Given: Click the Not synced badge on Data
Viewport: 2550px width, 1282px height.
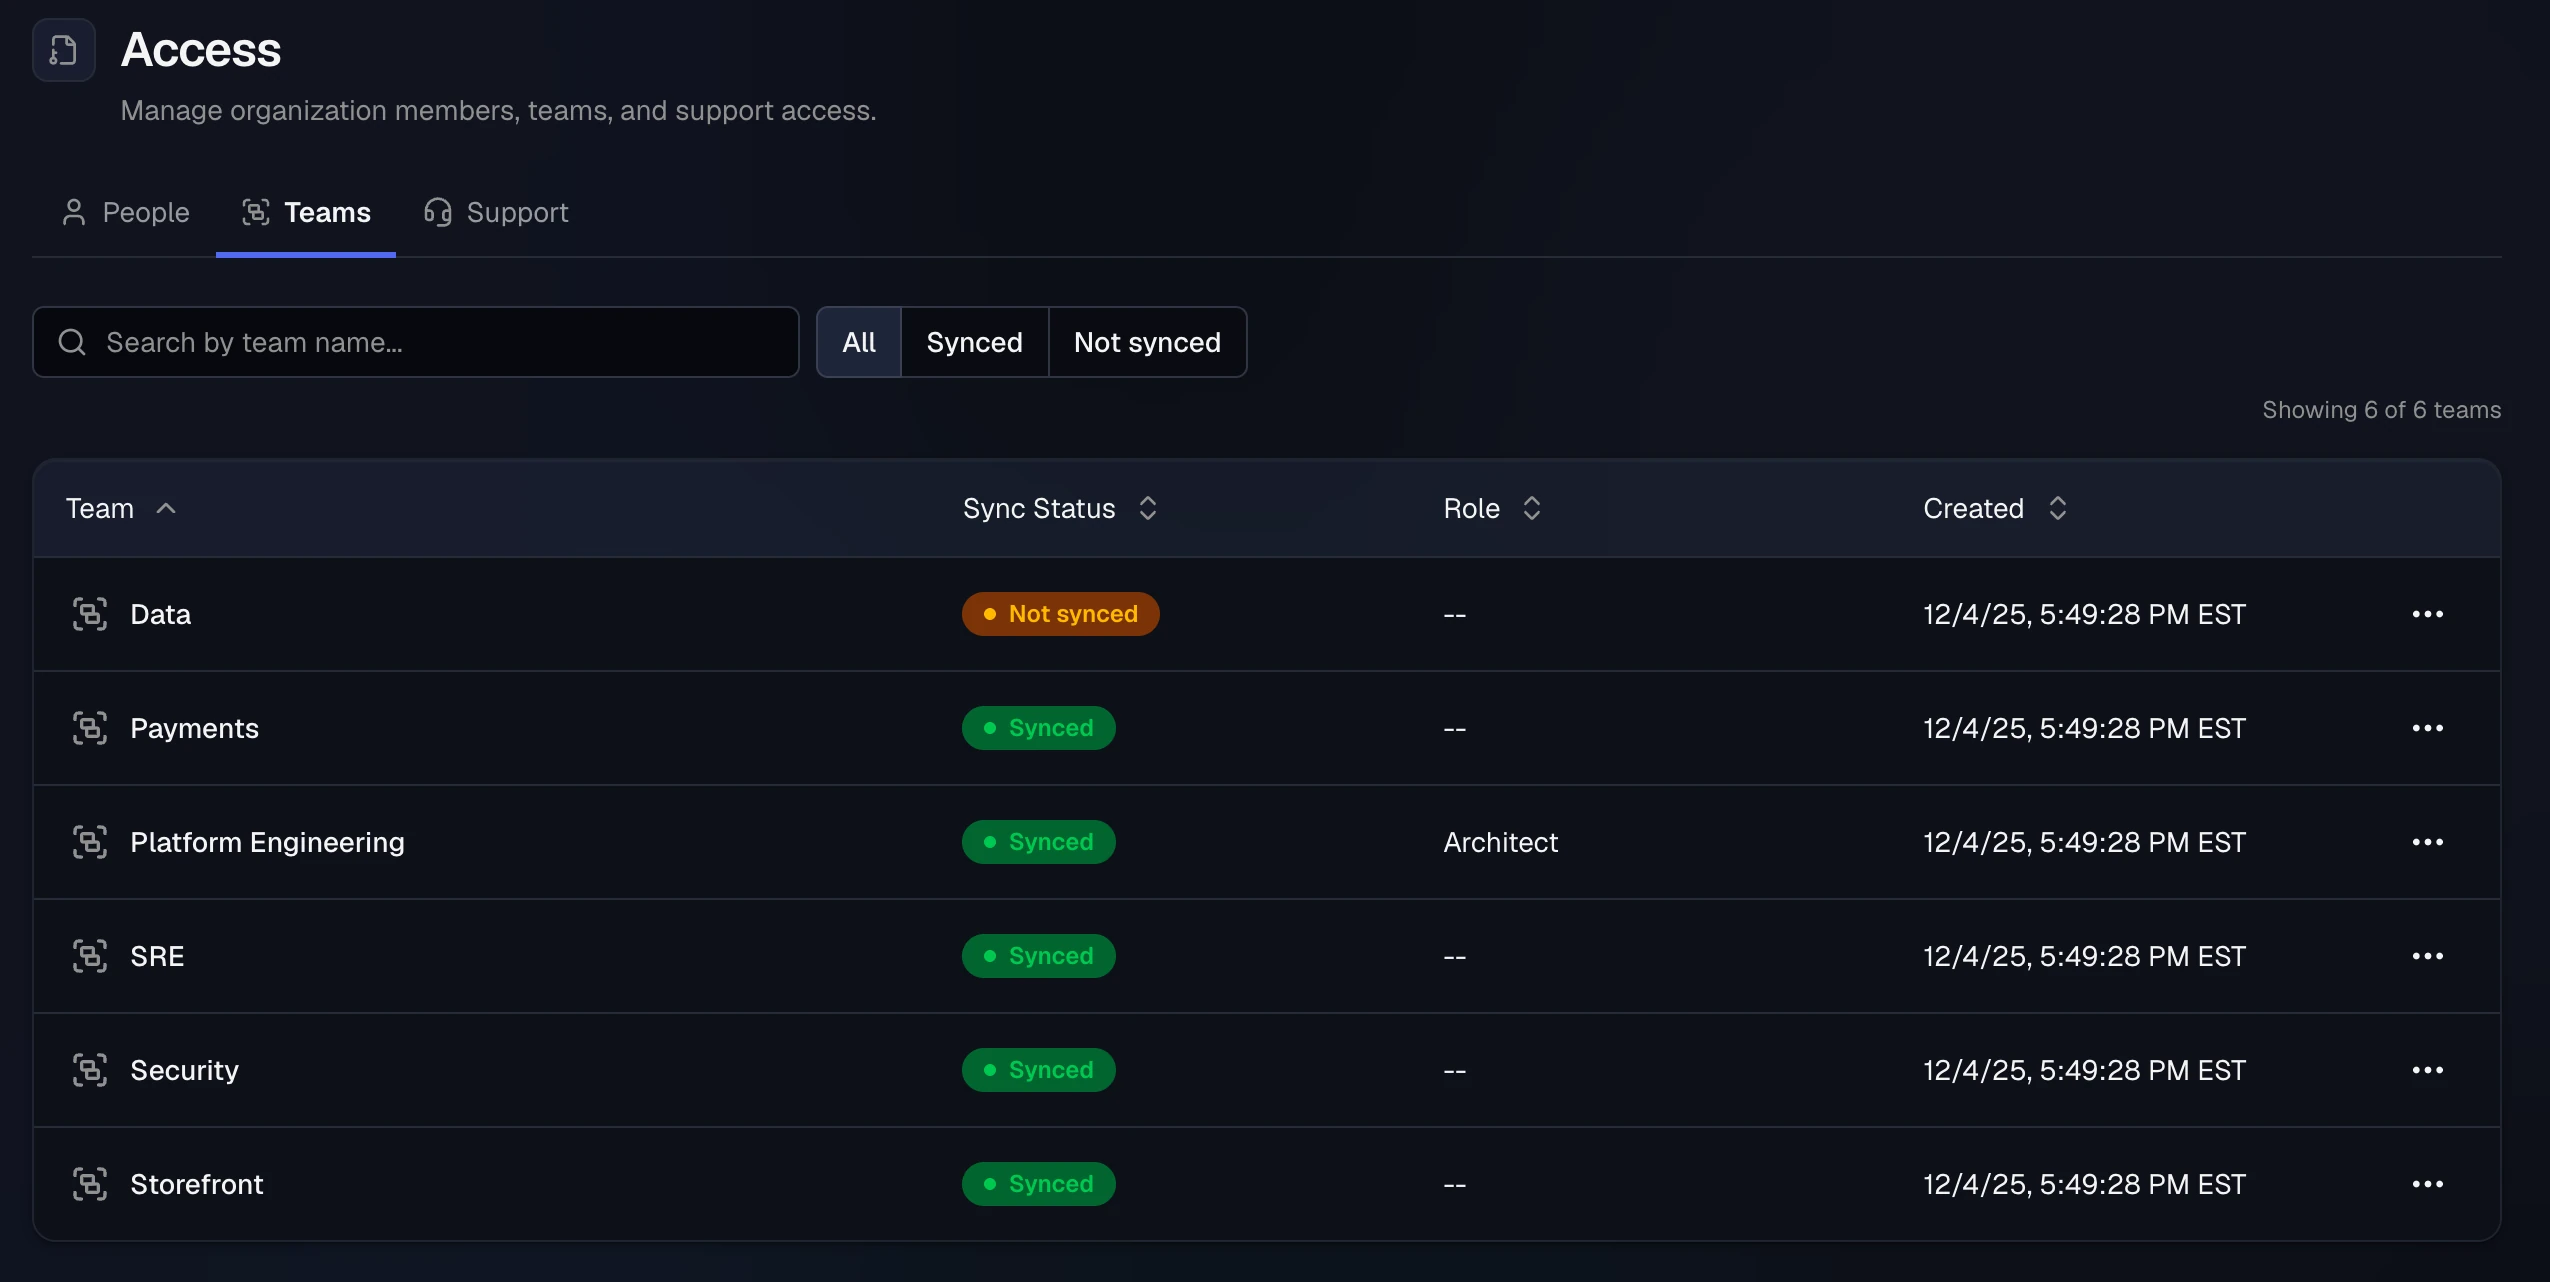Looking at the screenshot, I should pos(1060,614).
